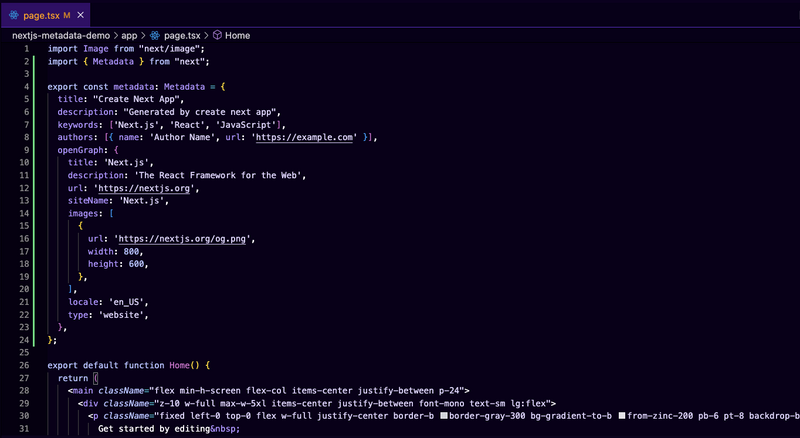Click the Metadata type annotation on line 4
Image resolution: width=800 pixels, height=438 pixels.
(185, 87)
